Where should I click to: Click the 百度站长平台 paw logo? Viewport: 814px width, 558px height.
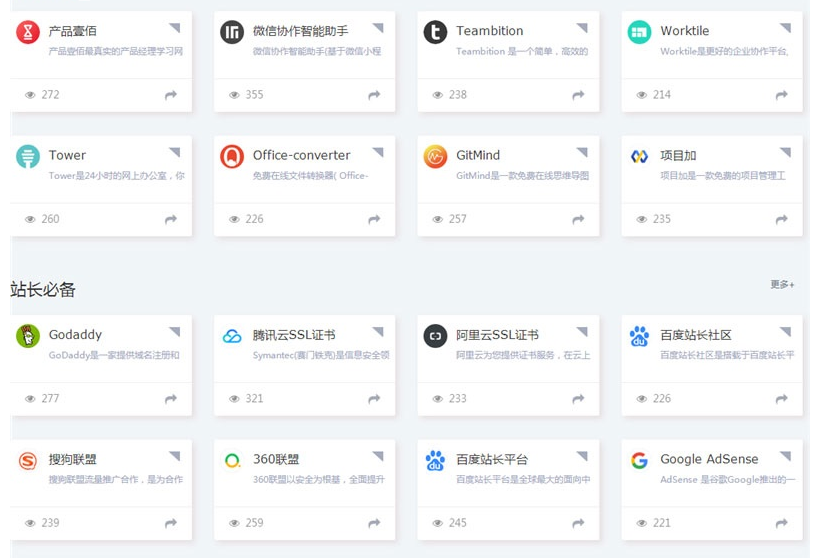436,460
